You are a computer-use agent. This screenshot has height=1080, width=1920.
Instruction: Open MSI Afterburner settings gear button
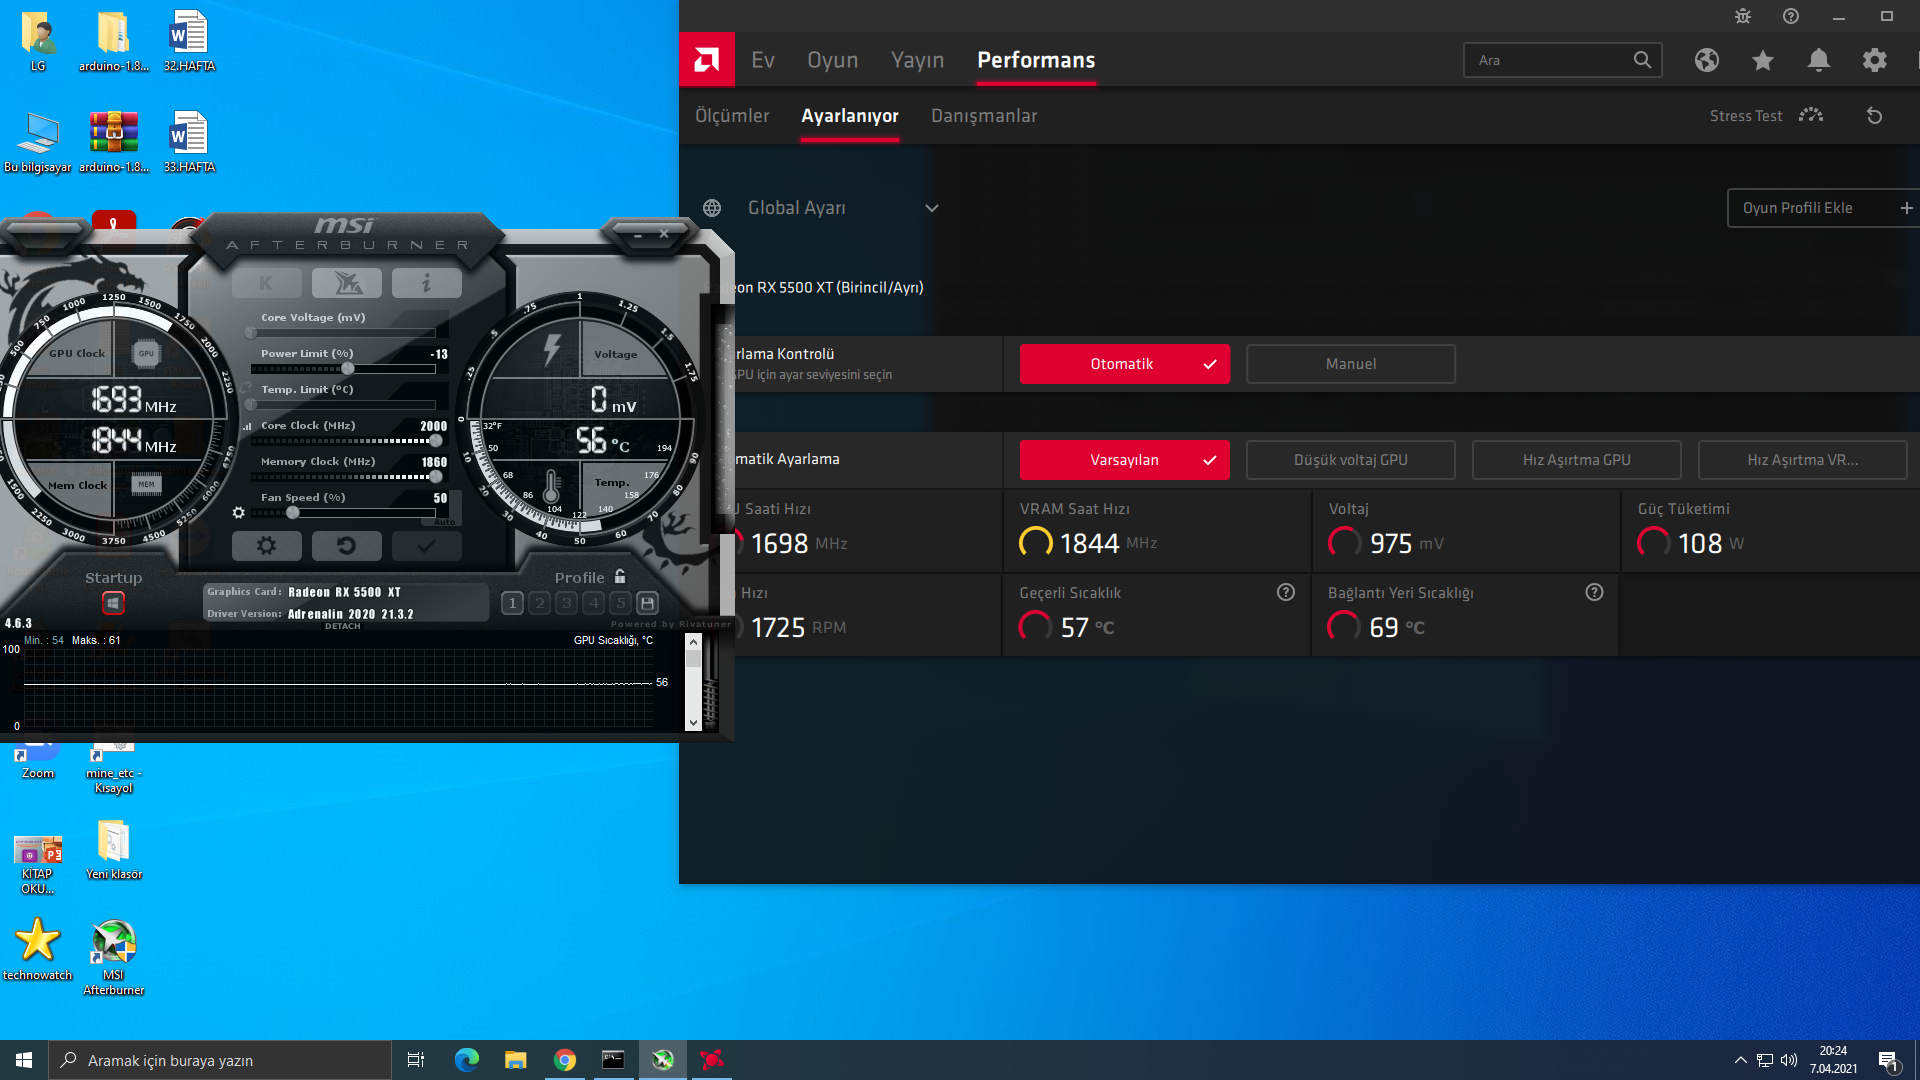(x=266, y=546)
